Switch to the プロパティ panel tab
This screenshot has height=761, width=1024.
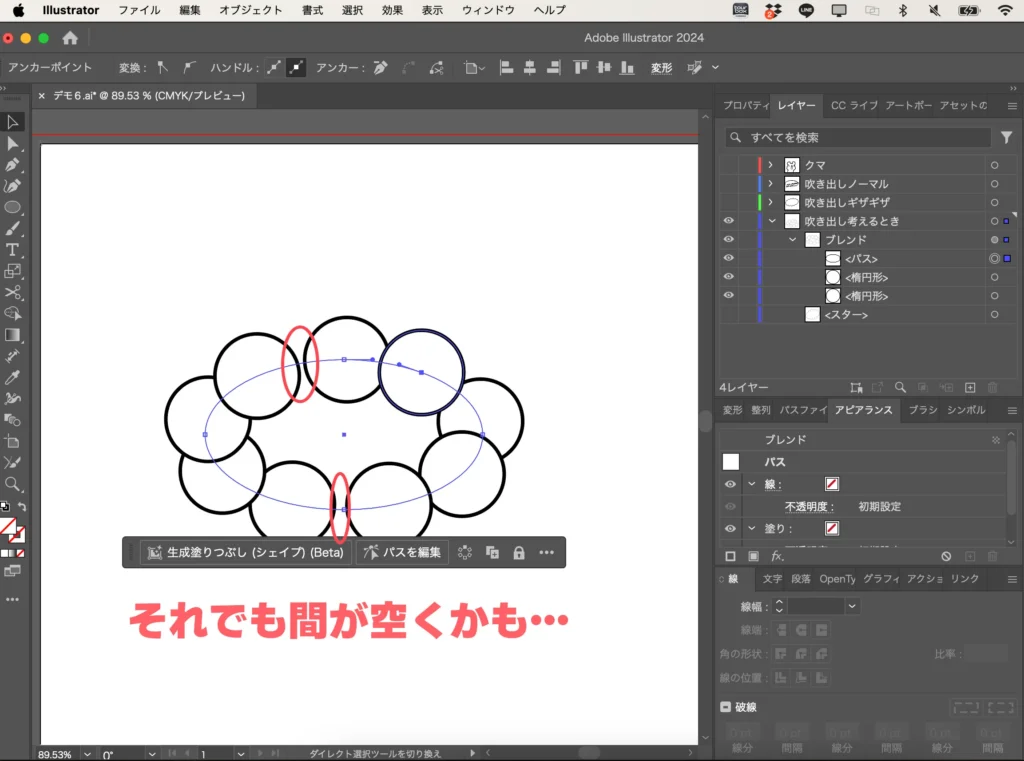click(x=744, y=105)
